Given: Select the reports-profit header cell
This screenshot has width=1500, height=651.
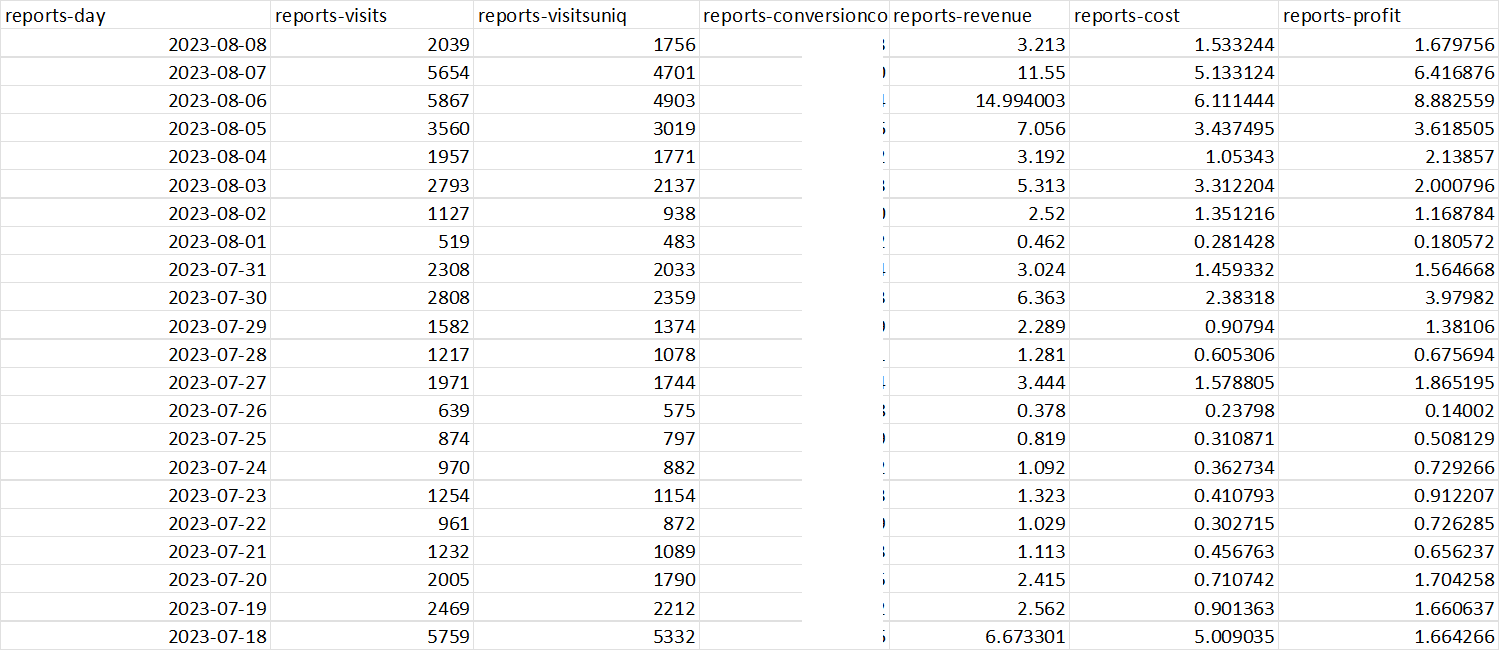Looking at the screenshot, I should [1388, 16].
